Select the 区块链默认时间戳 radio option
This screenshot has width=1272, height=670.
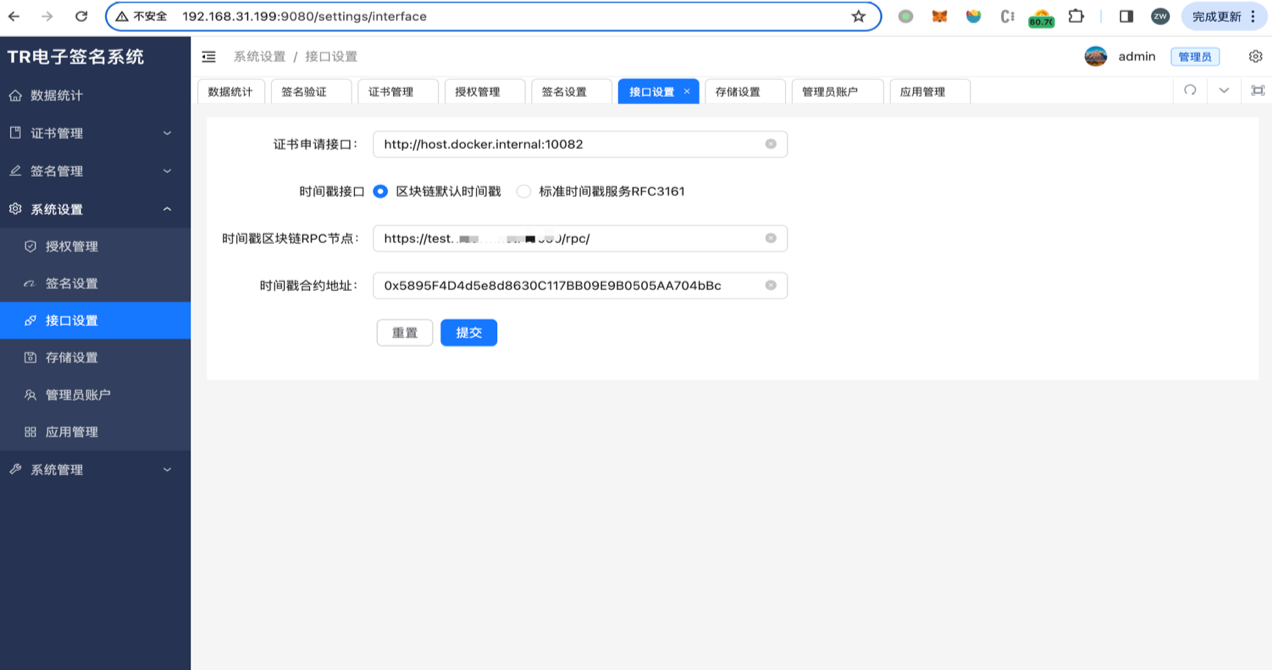pyautogui.click(x=380, y=191)
